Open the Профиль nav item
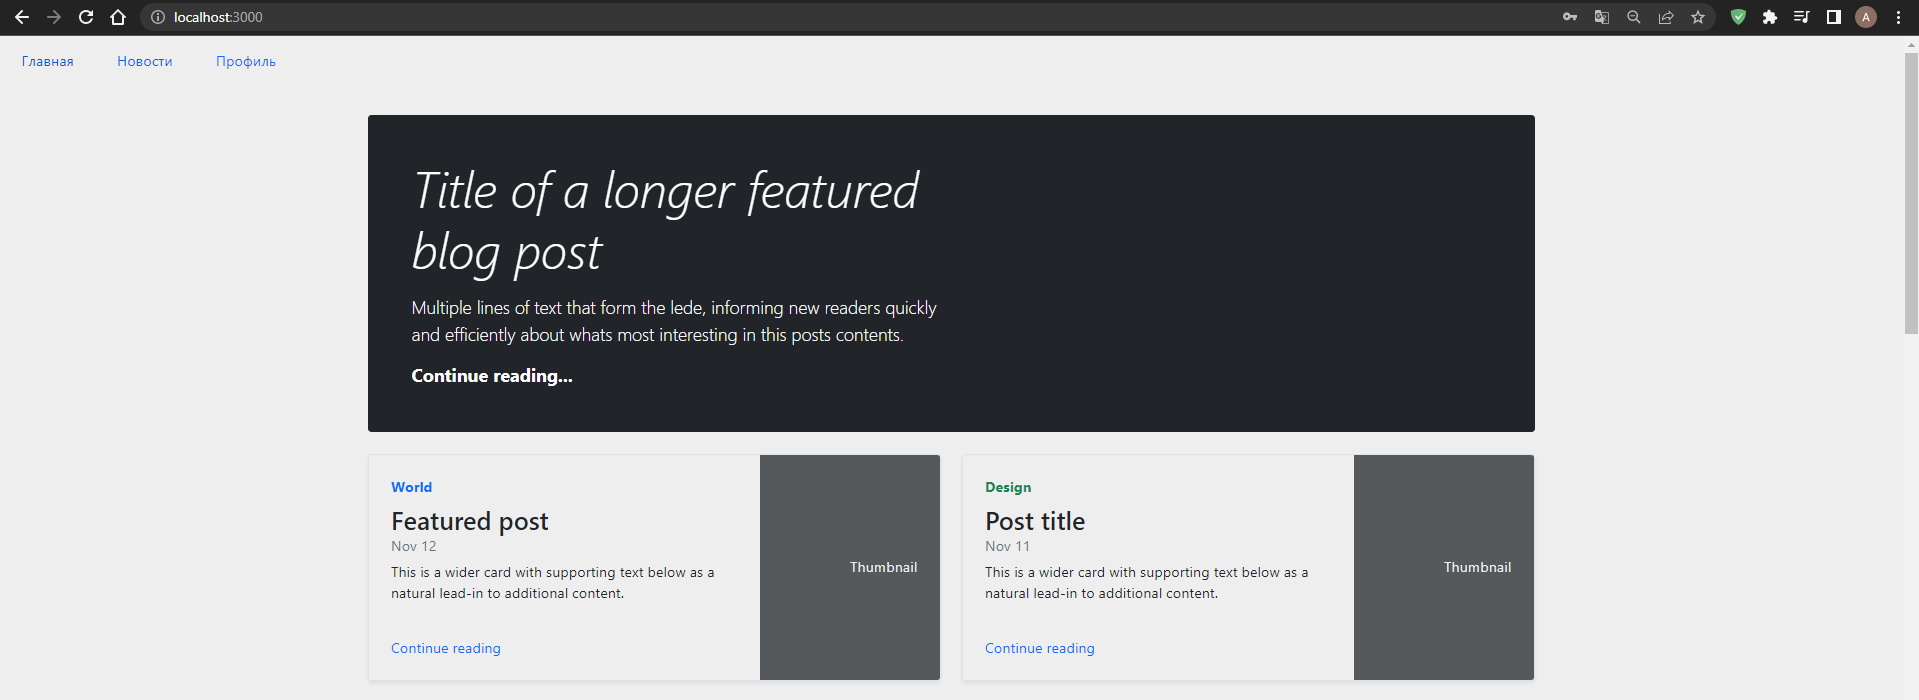Screen dimensions: 1919x700 [x=246, y=61]
